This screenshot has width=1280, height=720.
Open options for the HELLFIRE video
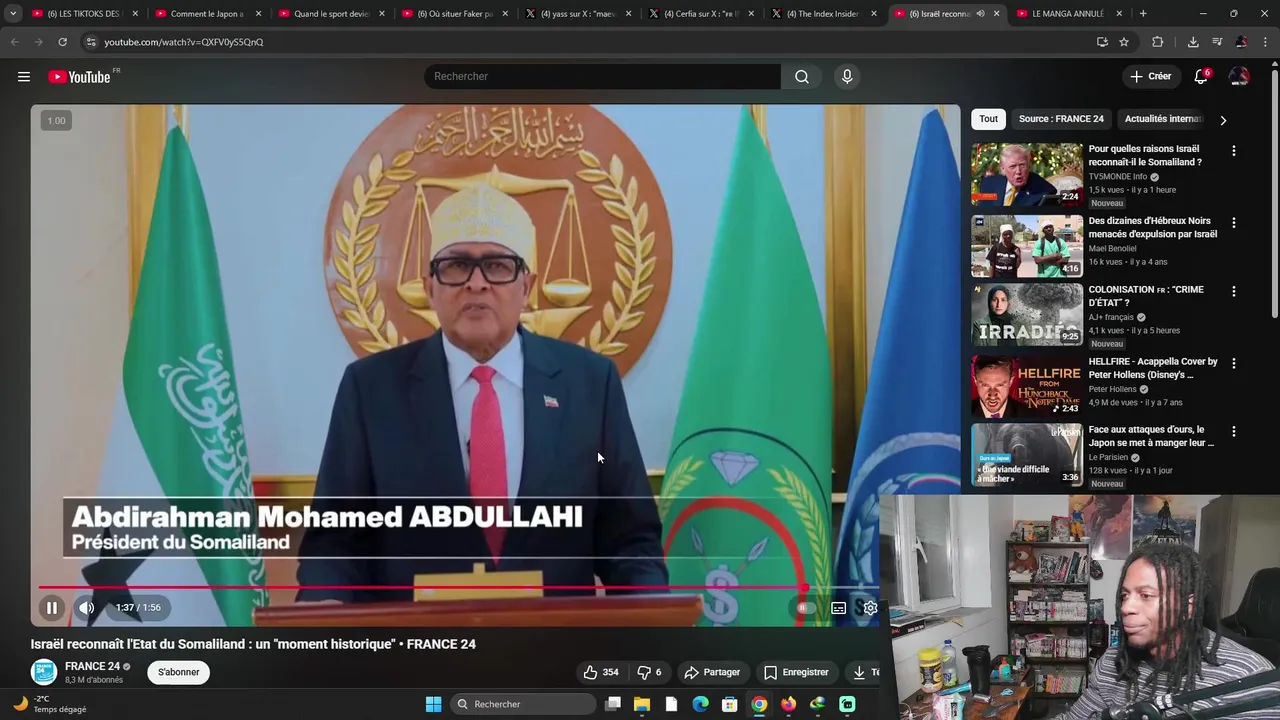(1233, 364)
